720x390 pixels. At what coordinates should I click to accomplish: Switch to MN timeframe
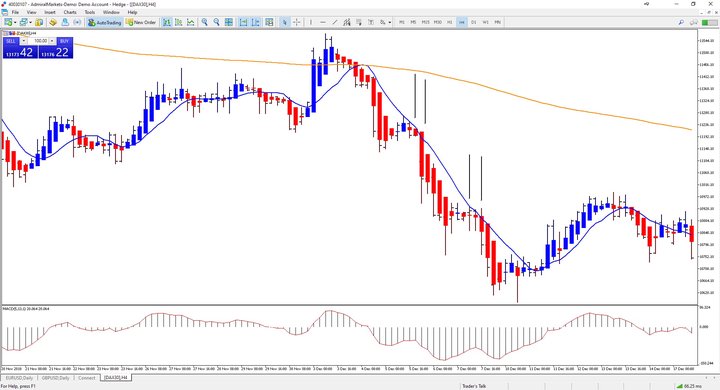click(498, 22)
